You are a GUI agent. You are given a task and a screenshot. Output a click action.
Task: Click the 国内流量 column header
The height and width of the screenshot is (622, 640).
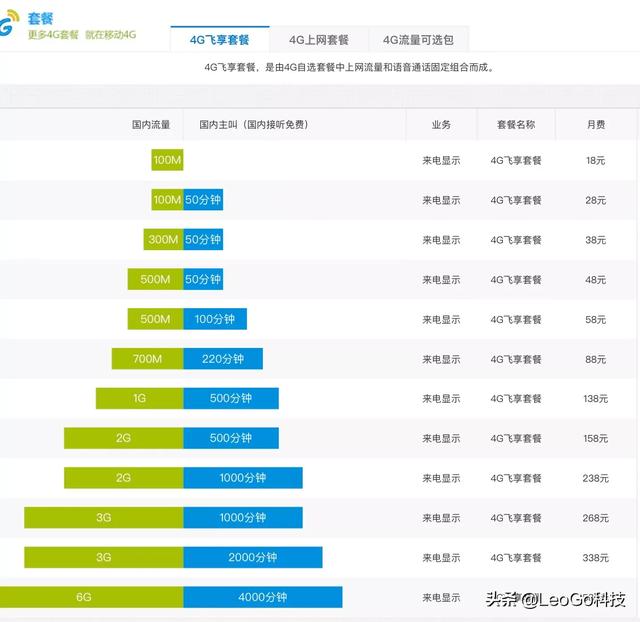point(151,124)
